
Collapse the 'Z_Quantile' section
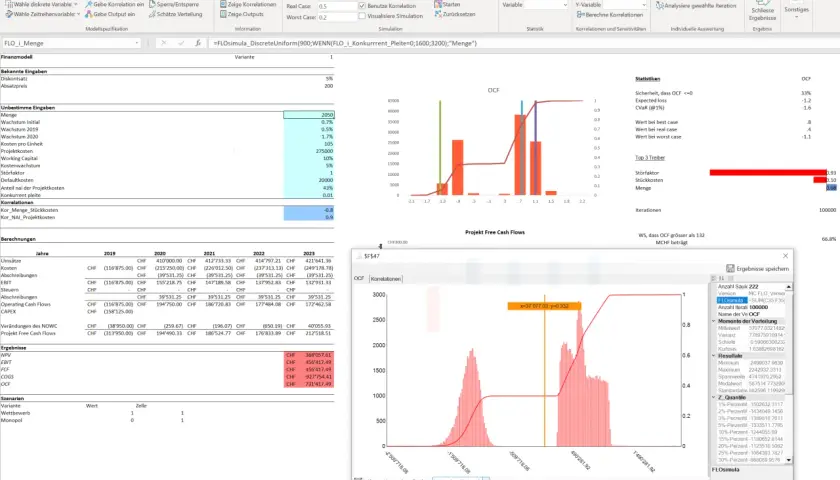(x=714, y=398)
